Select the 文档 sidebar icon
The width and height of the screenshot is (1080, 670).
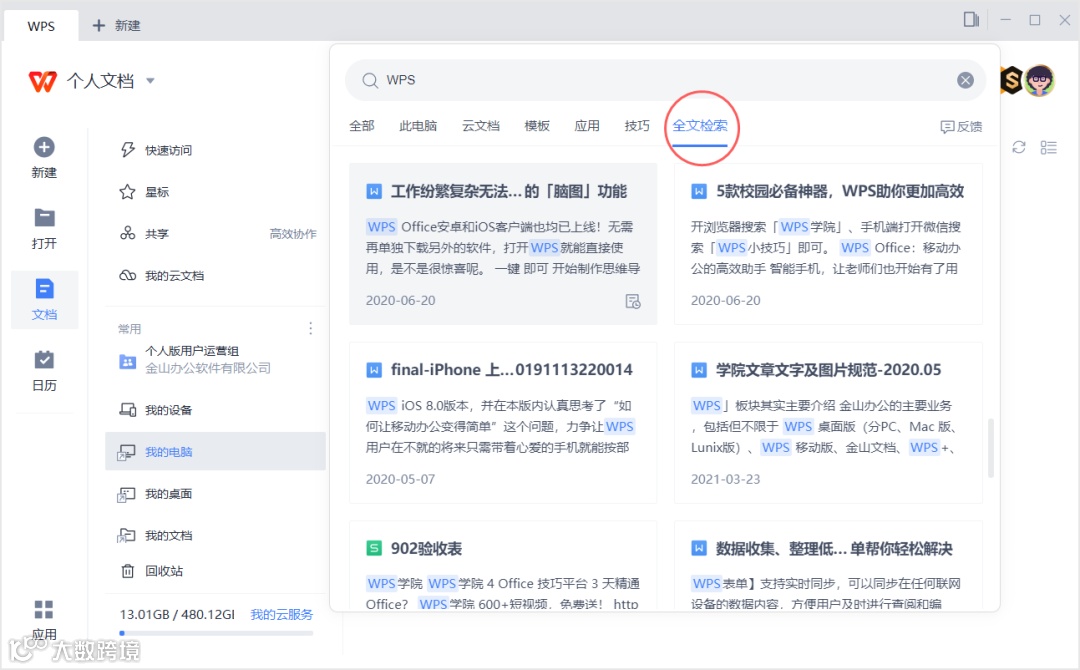pyautogui.click(x=44, y=289)
